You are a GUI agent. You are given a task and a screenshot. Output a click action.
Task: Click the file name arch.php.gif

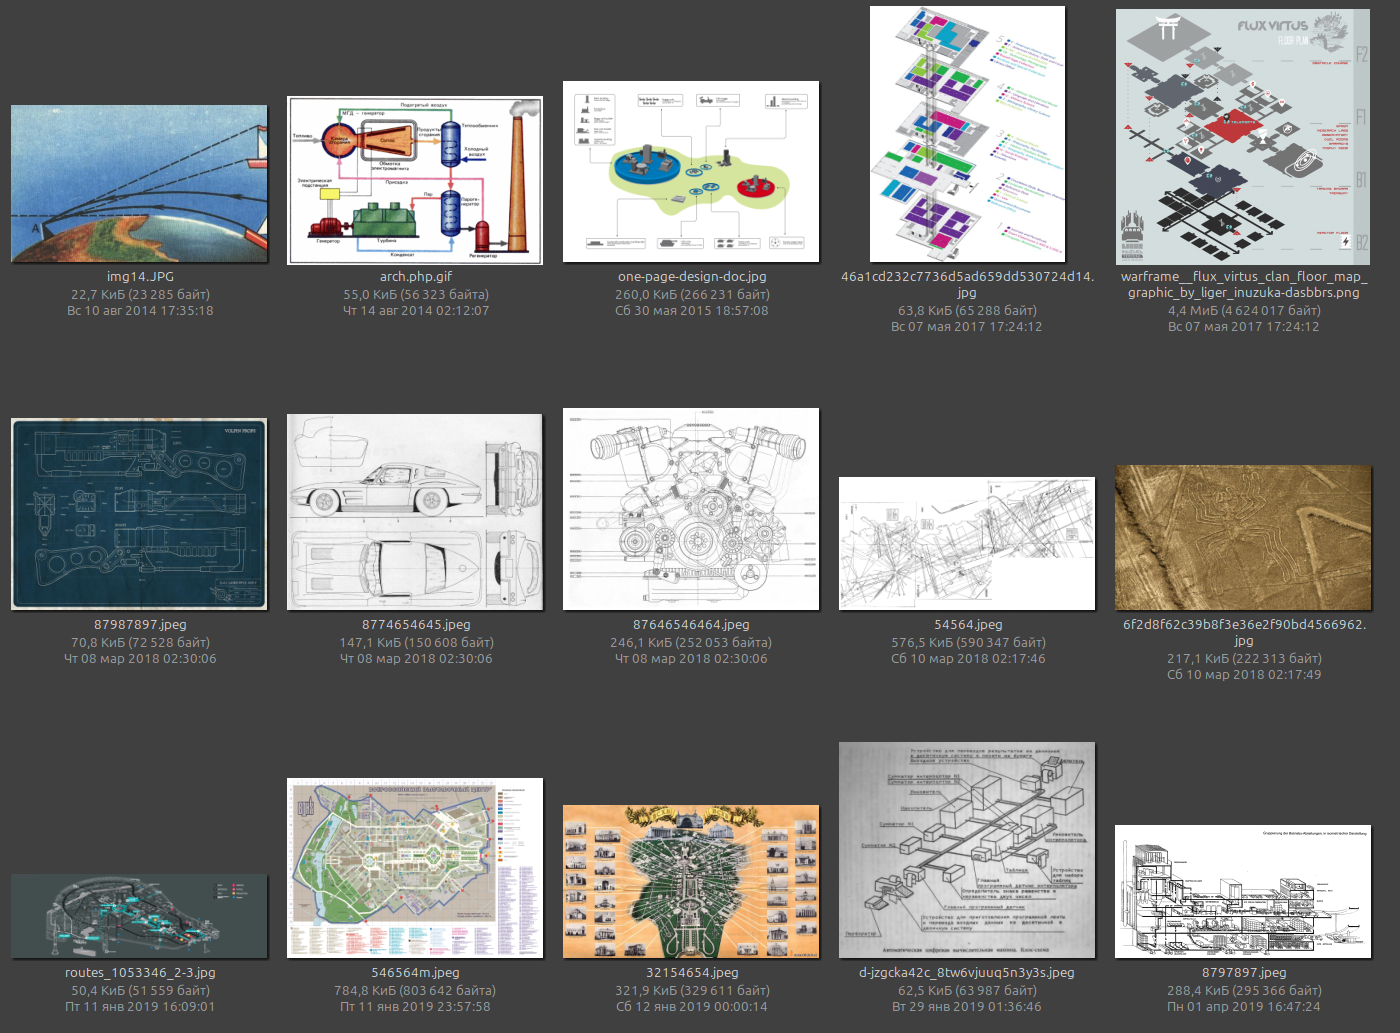[416, 277]
